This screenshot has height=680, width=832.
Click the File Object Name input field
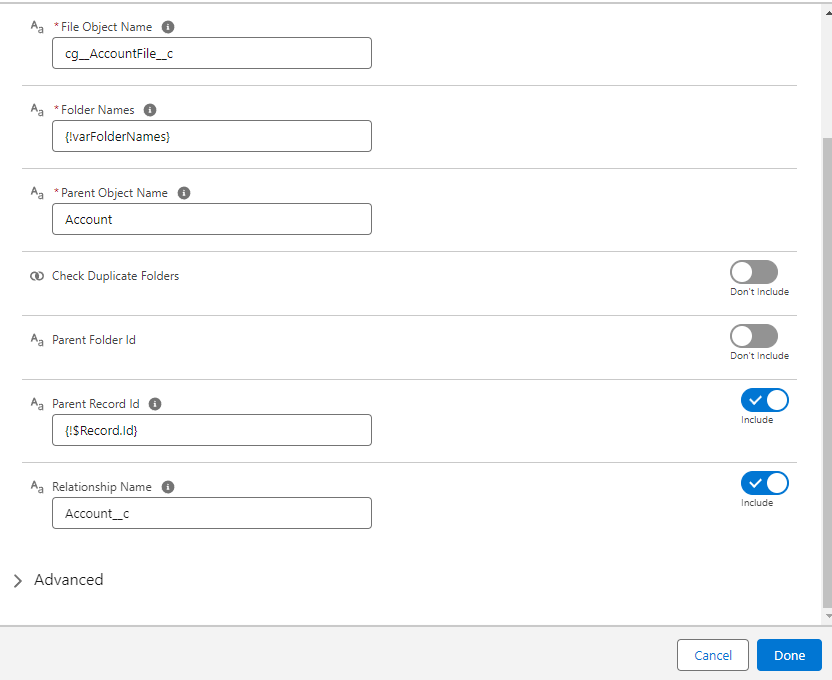(x=212, y=53)
